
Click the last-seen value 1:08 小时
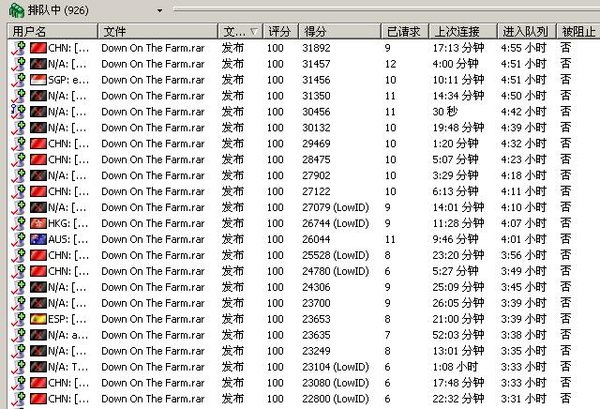point(455,367)
